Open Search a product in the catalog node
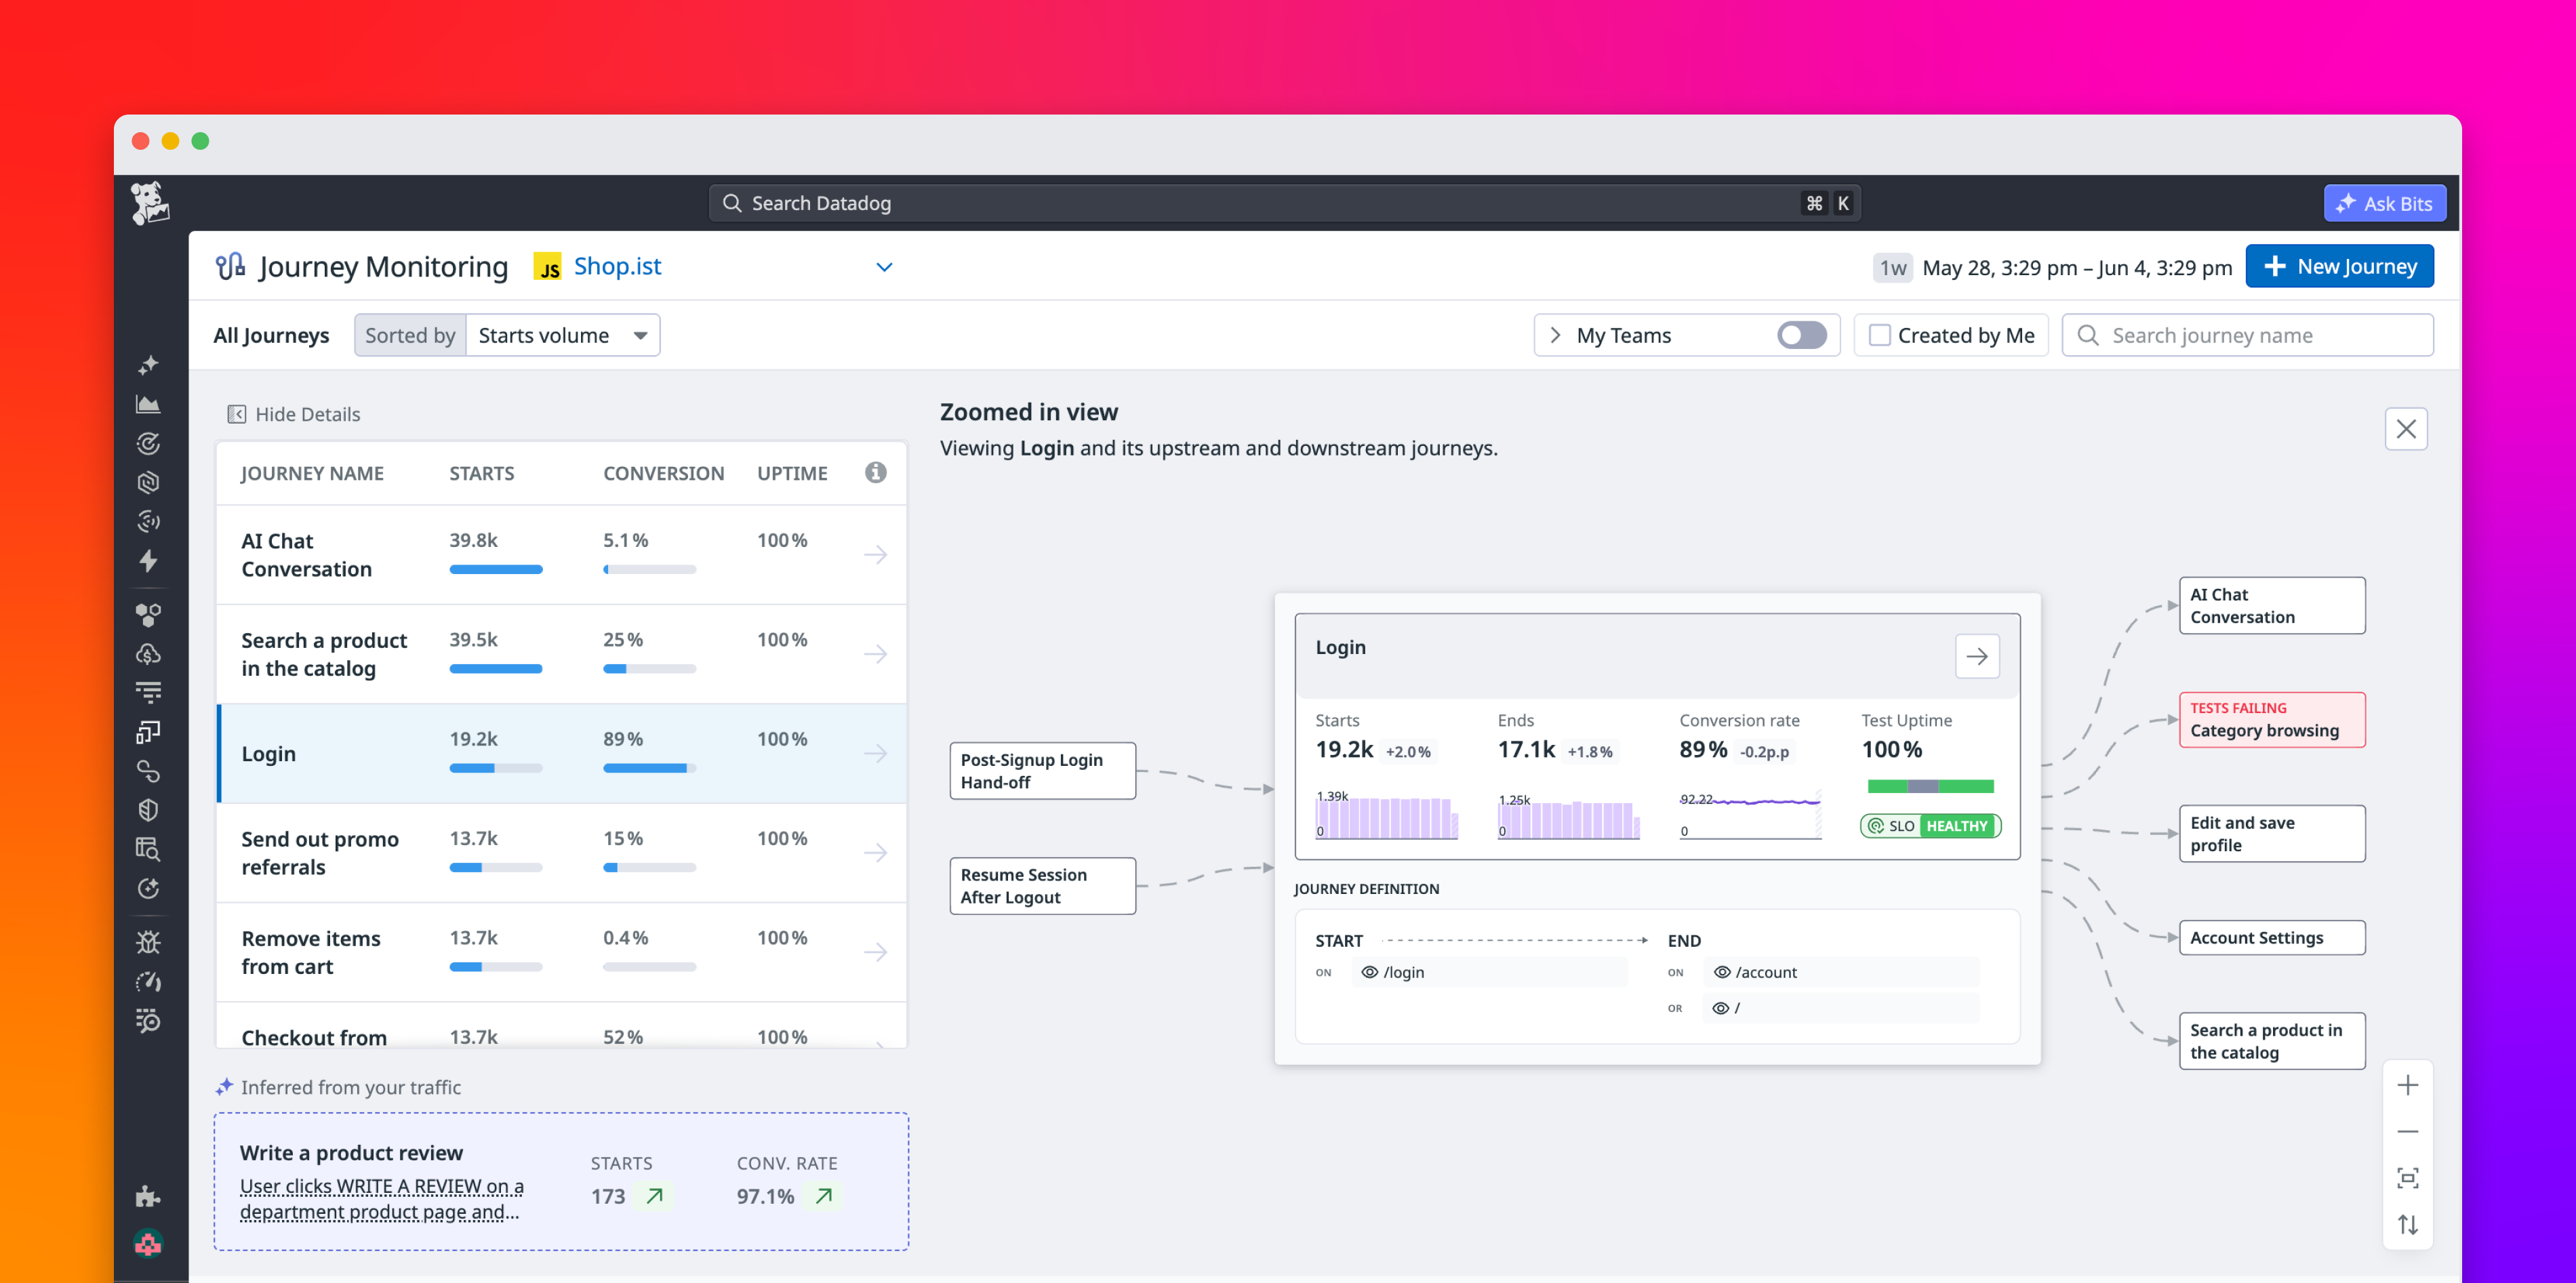This screenshot has width=2576, height=1283. (2271, 1041)
